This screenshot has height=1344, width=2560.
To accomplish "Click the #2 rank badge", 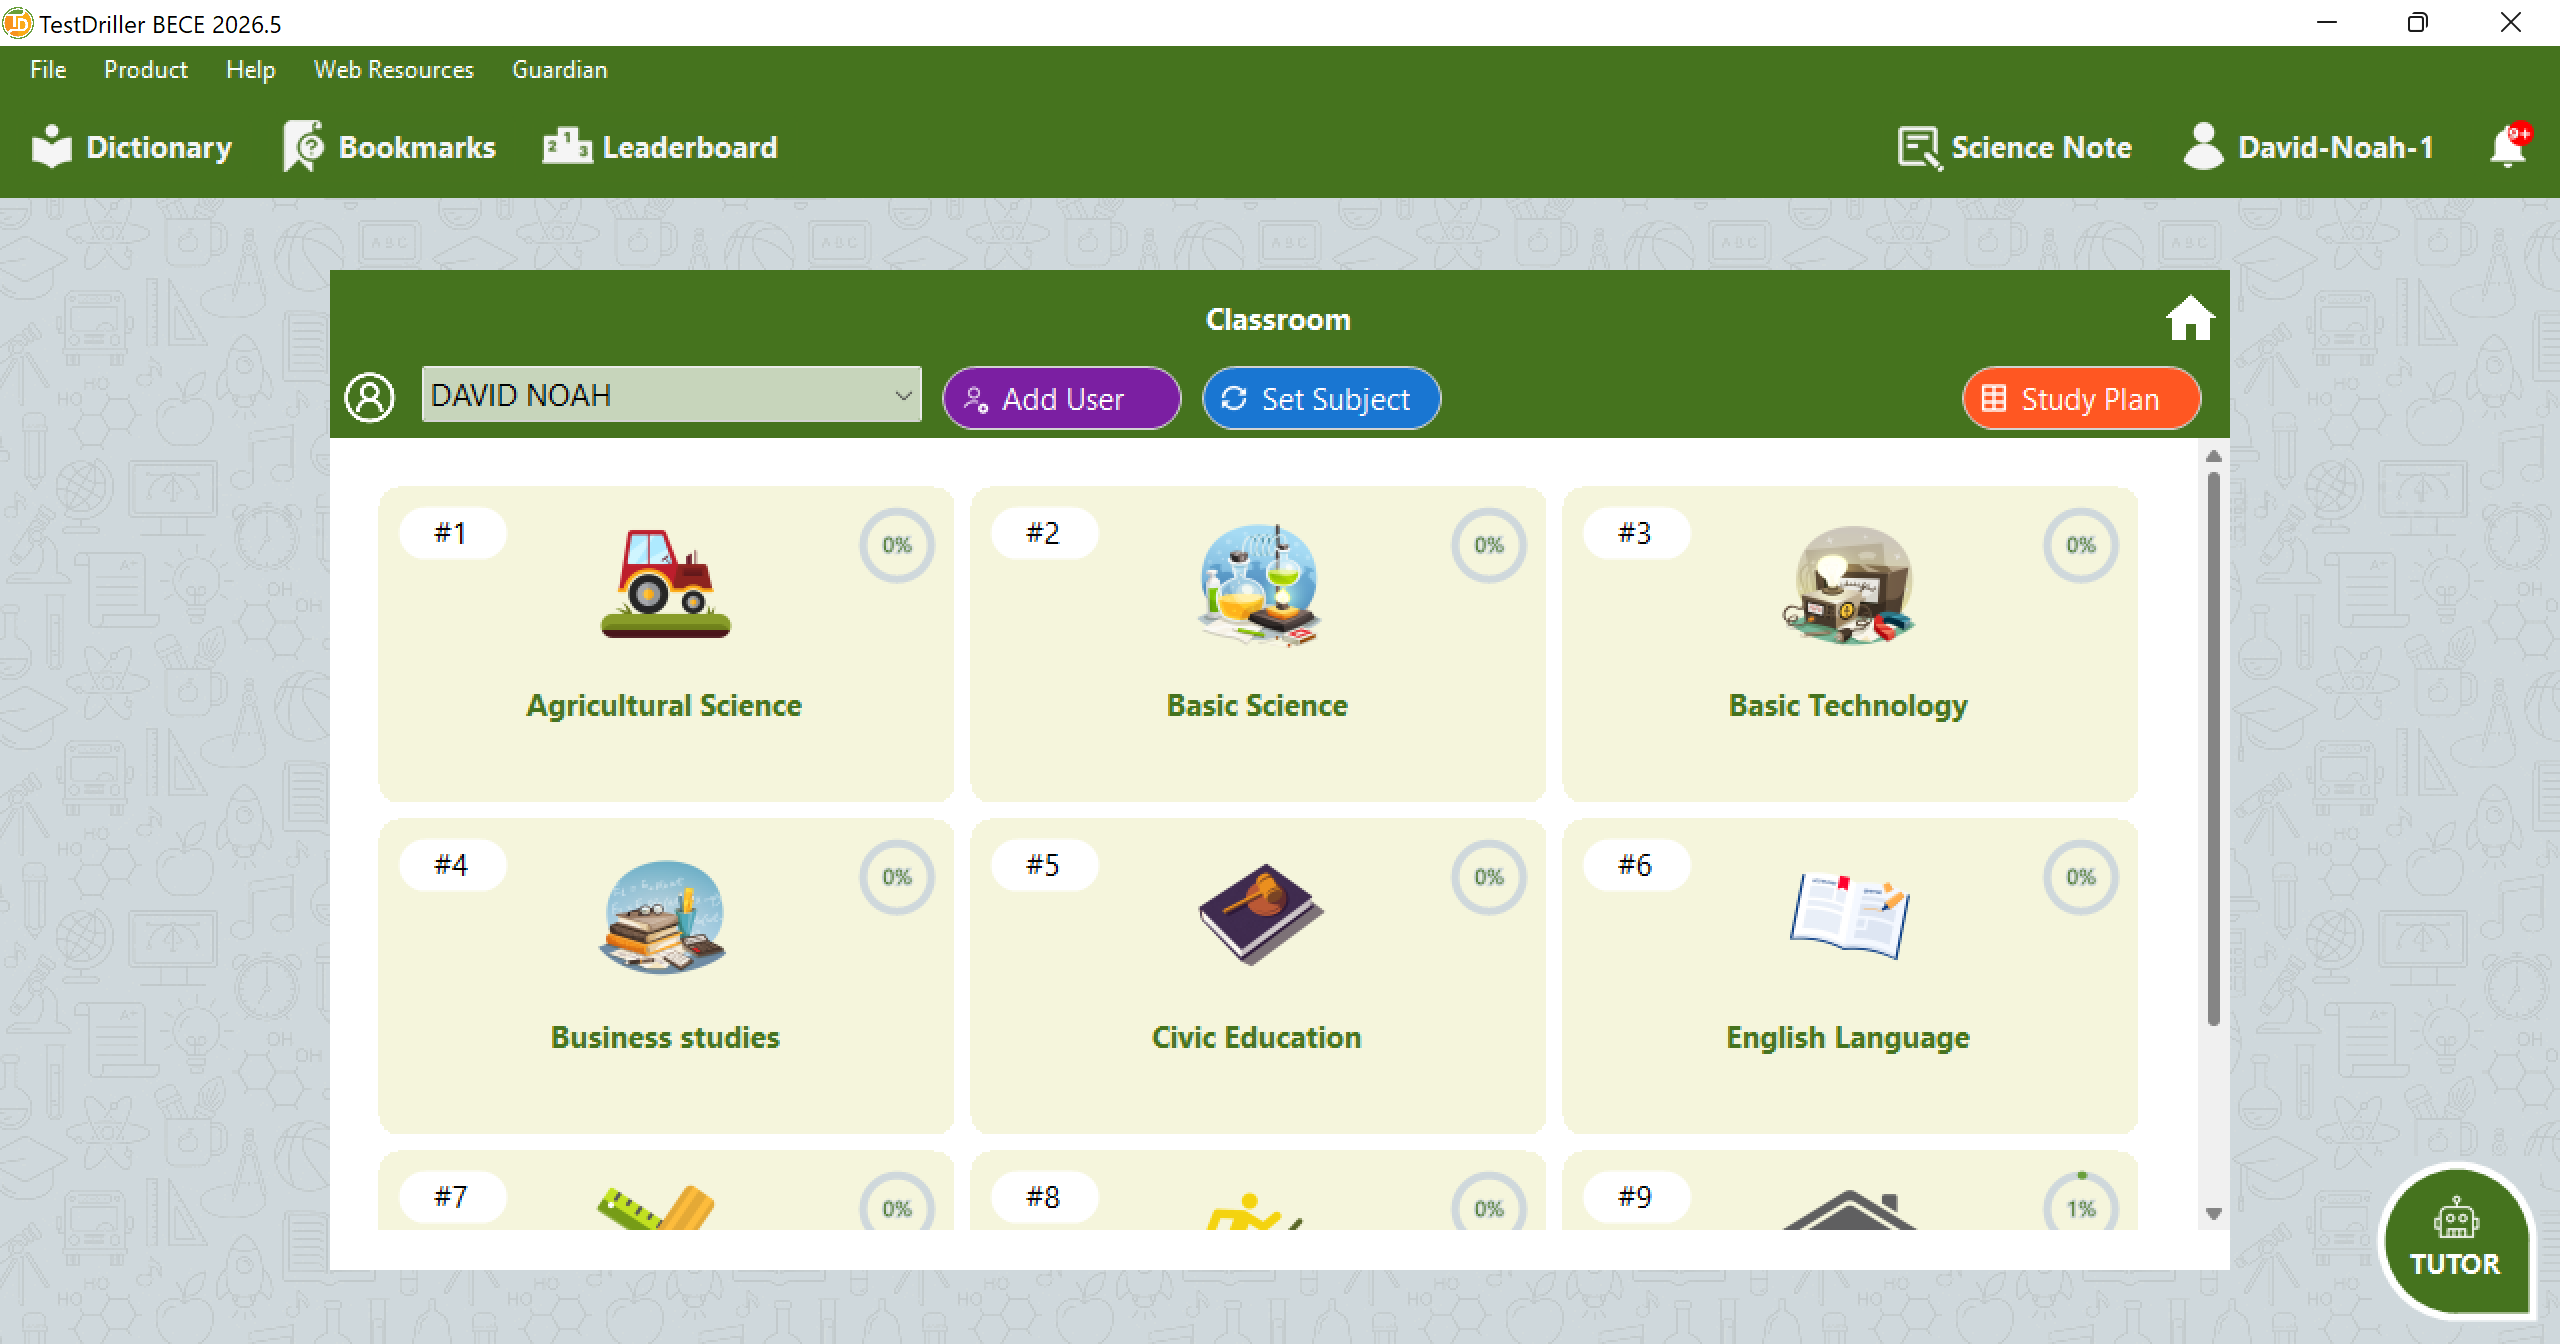I will pyautogui.click(x=1044, y=533).
